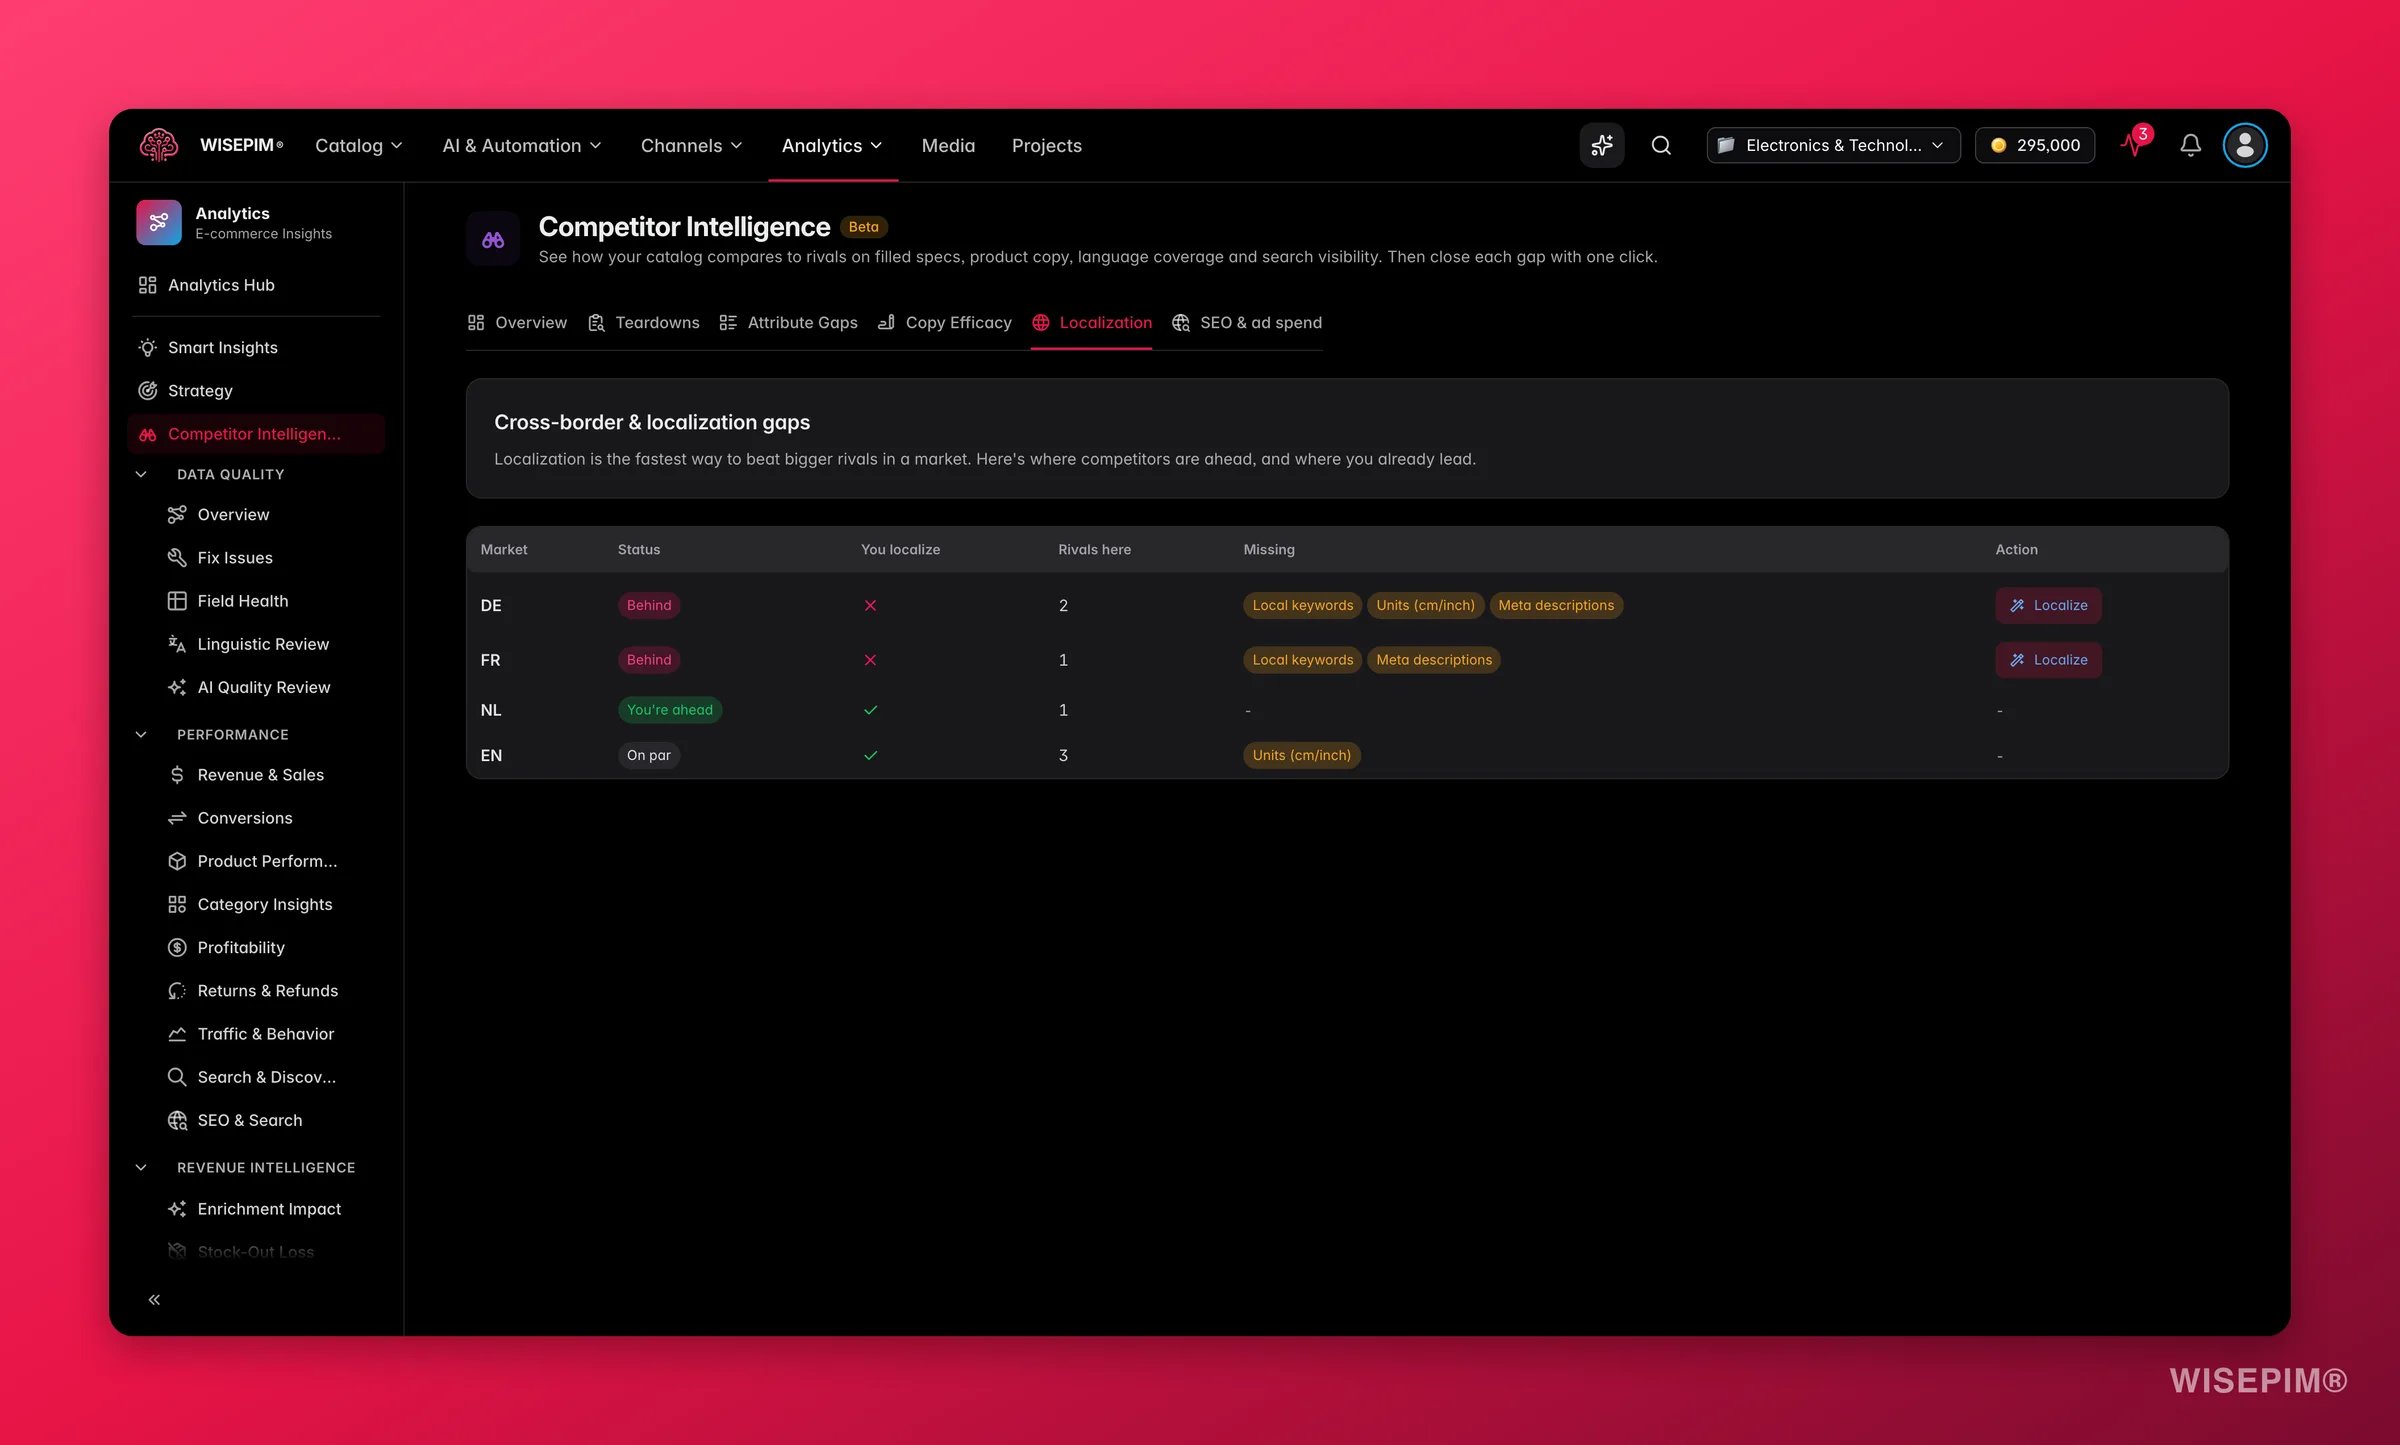Open the AI sparkle assistant icon
This screenshot has width=2400, height=1445.
(1602, 145)
